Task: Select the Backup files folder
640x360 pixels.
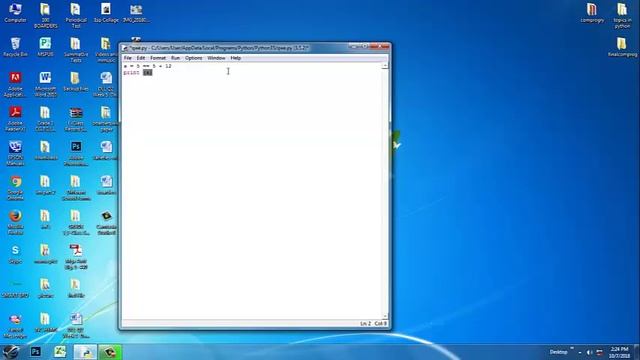Action: tap(76, 81)
